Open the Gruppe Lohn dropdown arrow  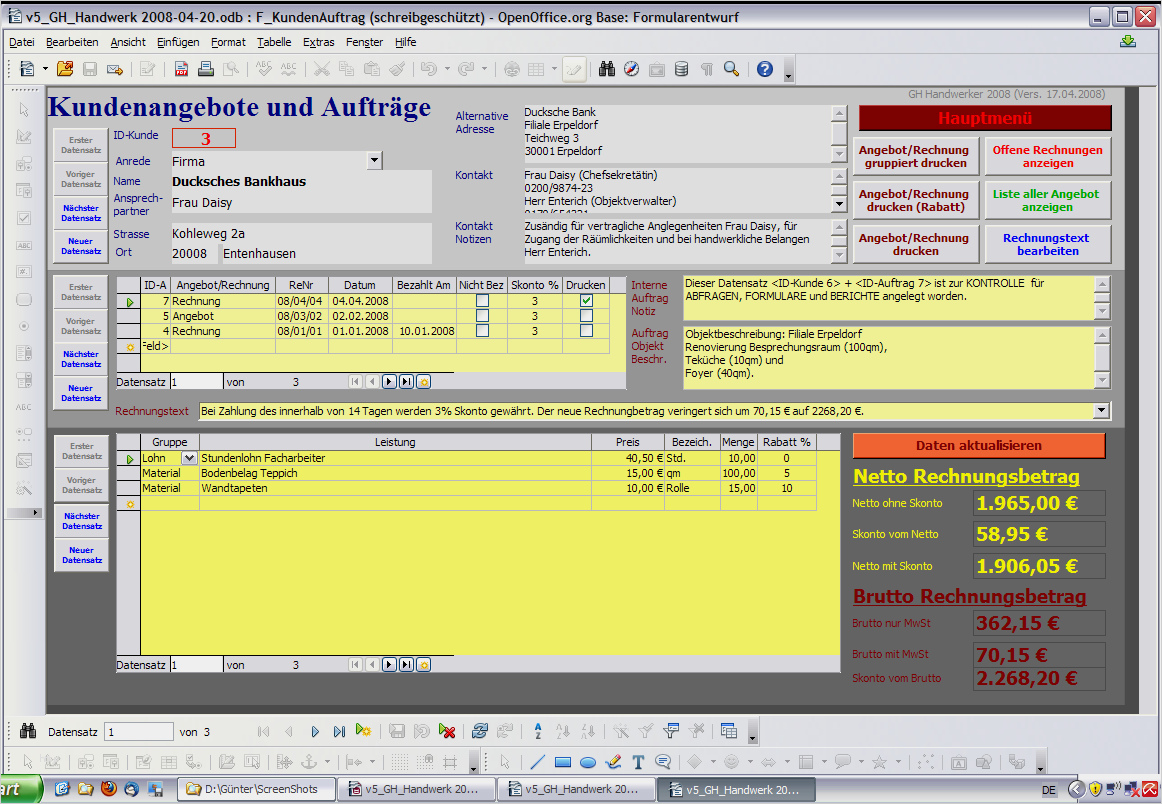pos(188,458)
